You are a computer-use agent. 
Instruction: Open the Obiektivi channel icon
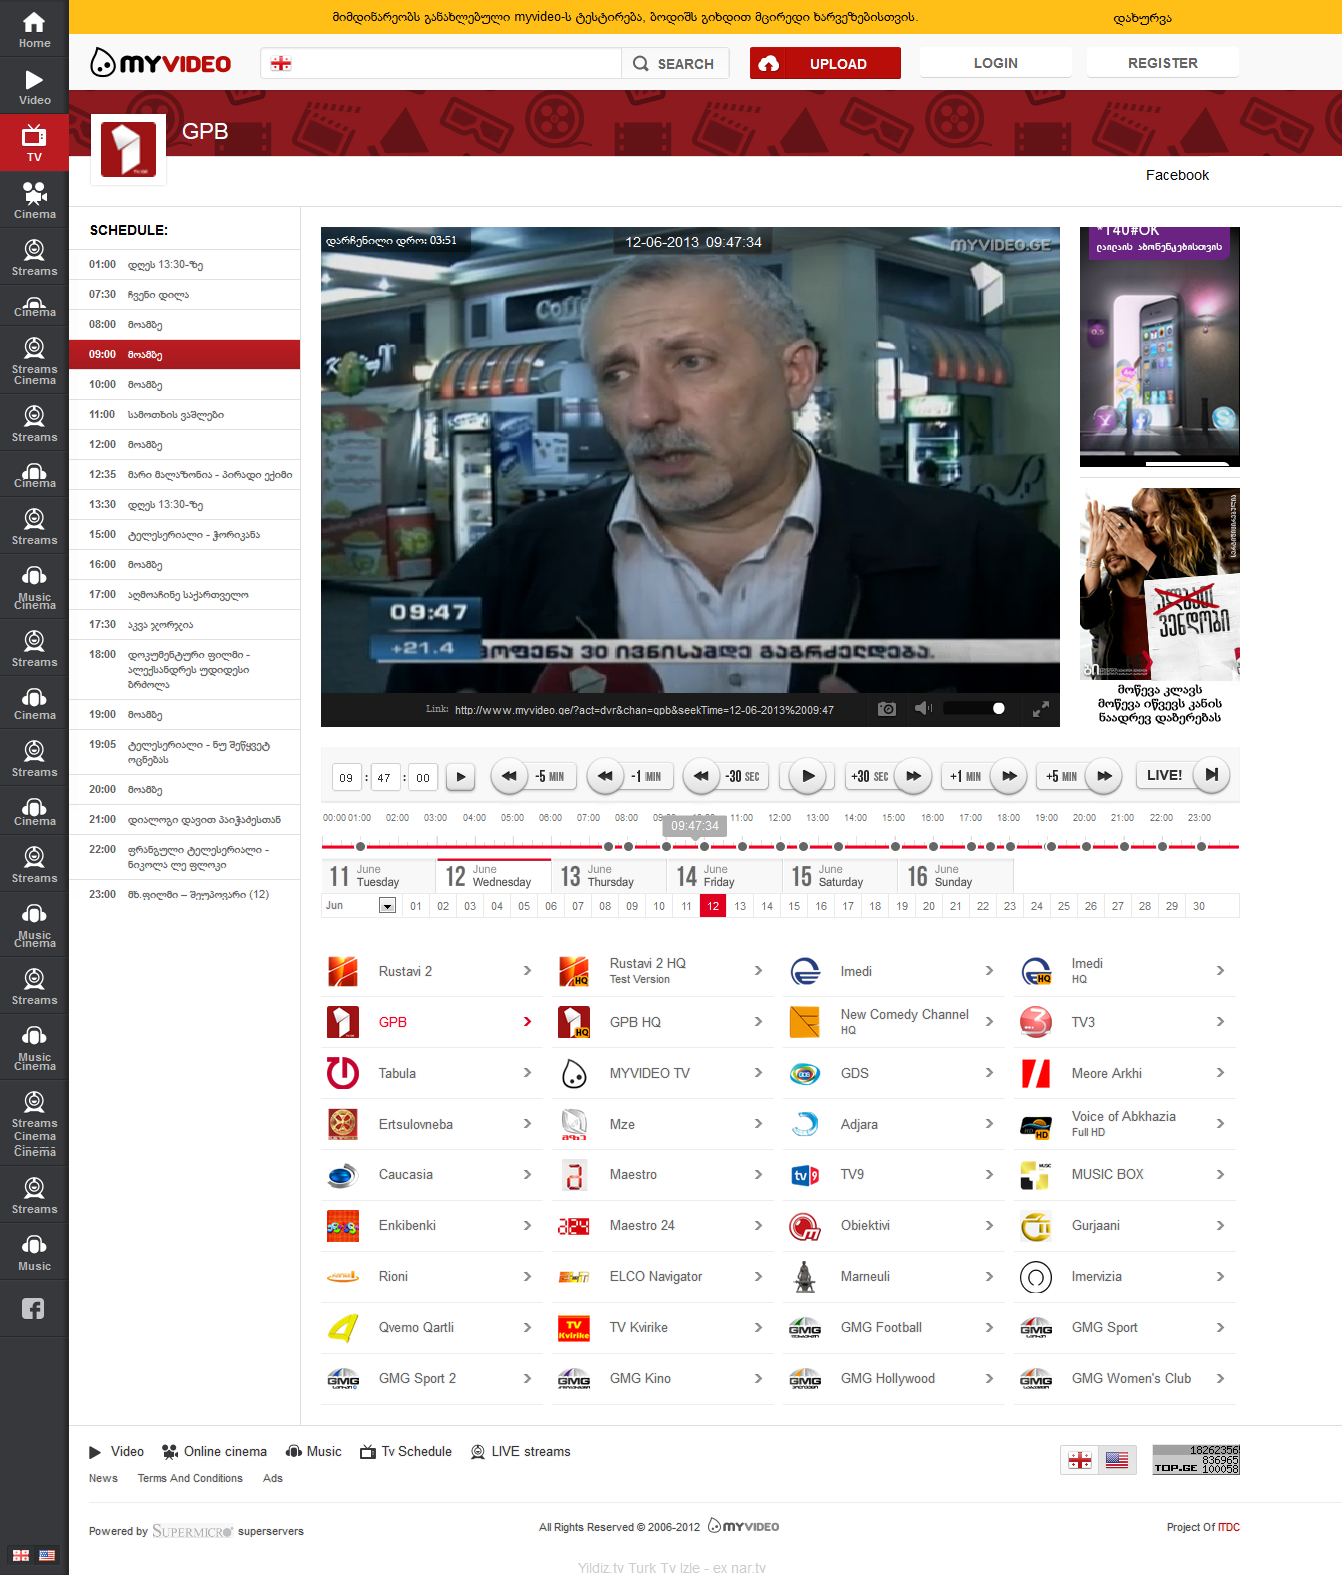pos(805,1226)
